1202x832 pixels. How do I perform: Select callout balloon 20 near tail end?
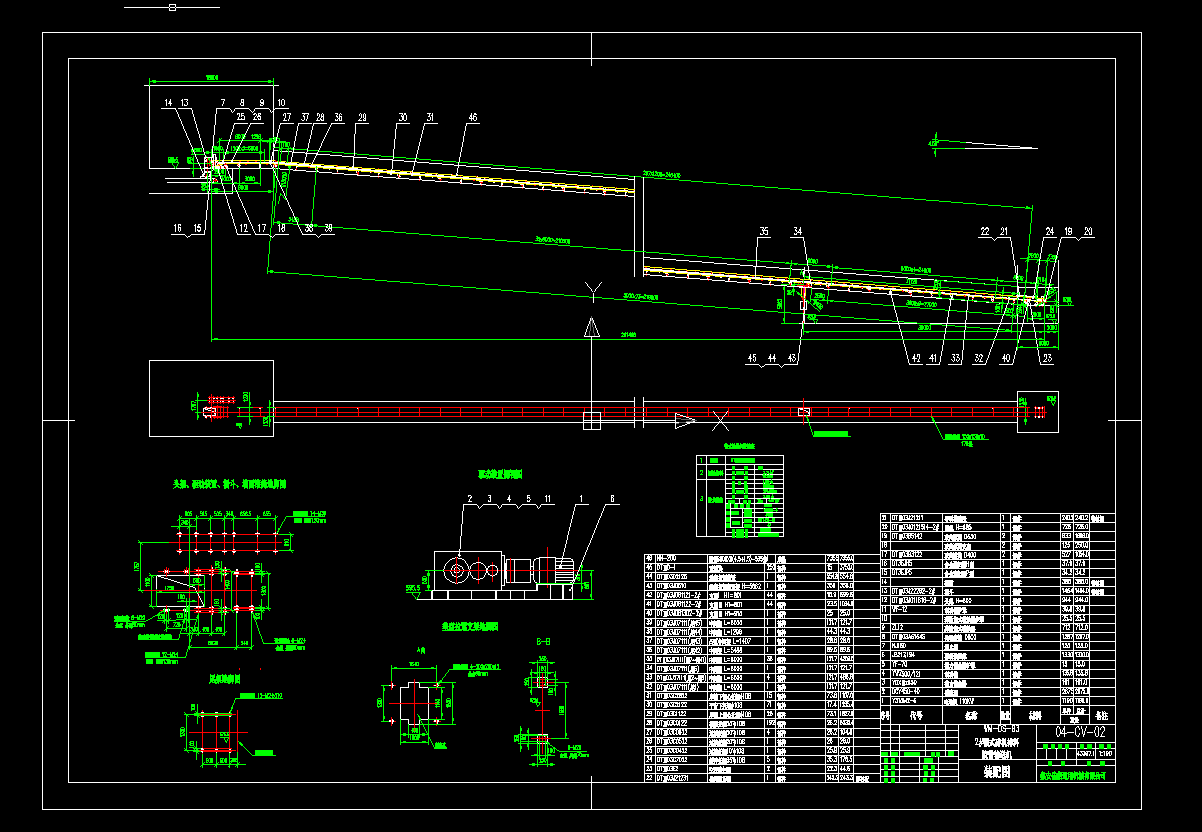pos(1088,232)
